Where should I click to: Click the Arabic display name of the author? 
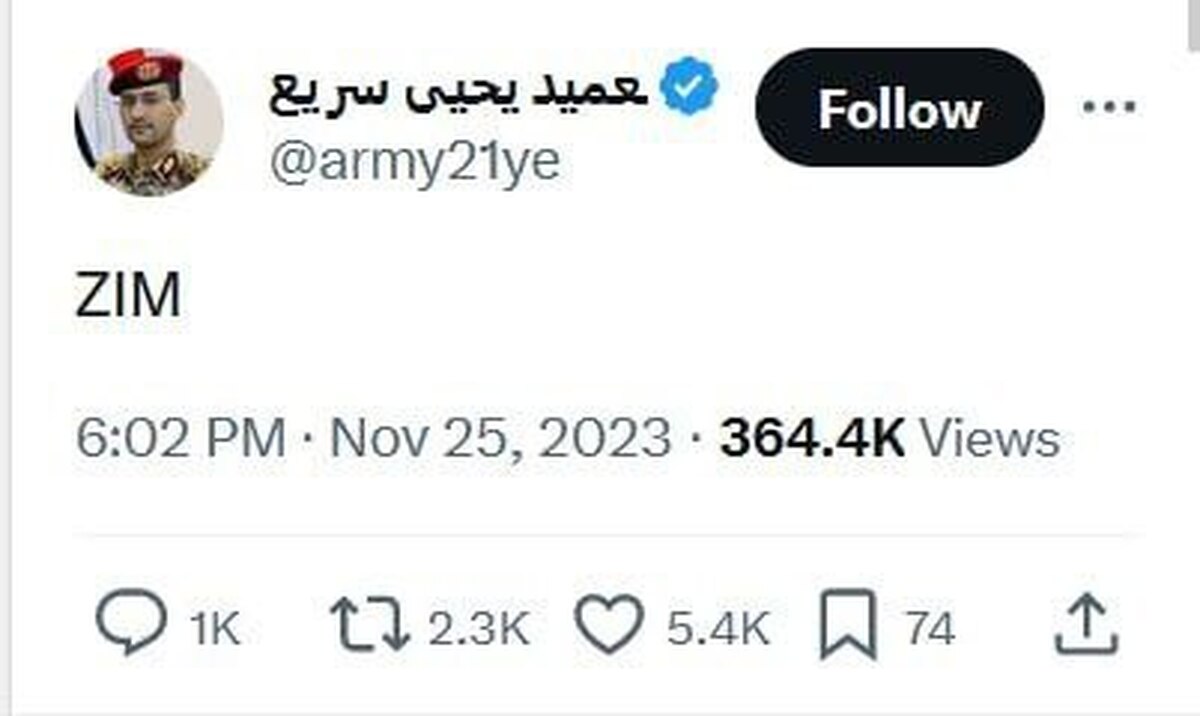pyautogui.click(x=460, y=93)
